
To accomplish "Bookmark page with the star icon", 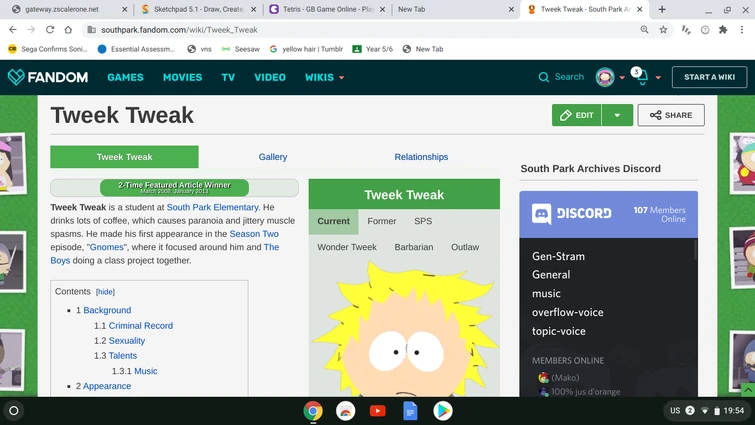I will point(663,30).
